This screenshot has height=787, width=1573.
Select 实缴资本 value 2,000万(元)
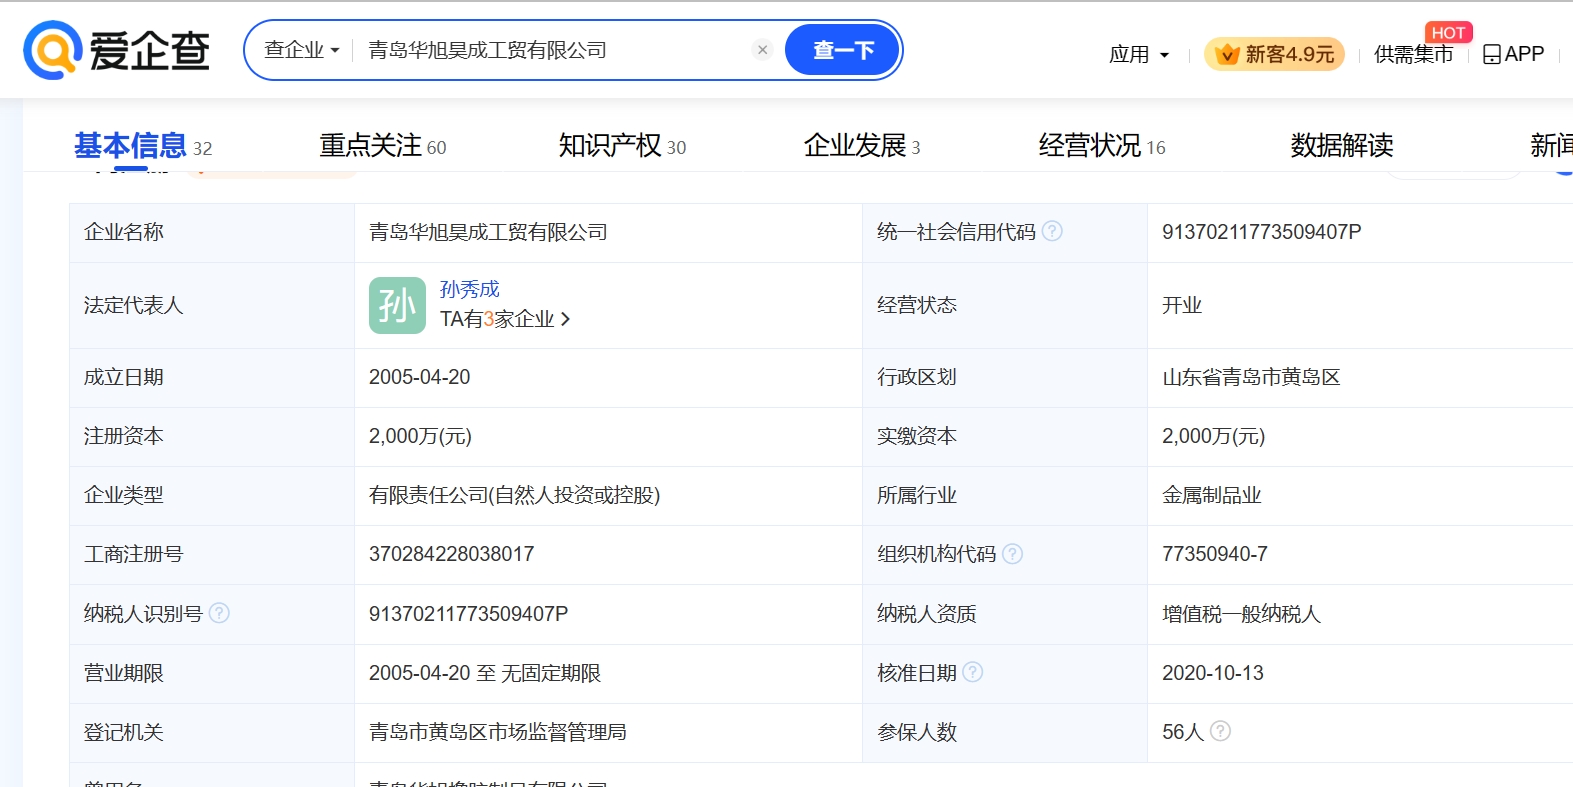[x=1213, y=436]
